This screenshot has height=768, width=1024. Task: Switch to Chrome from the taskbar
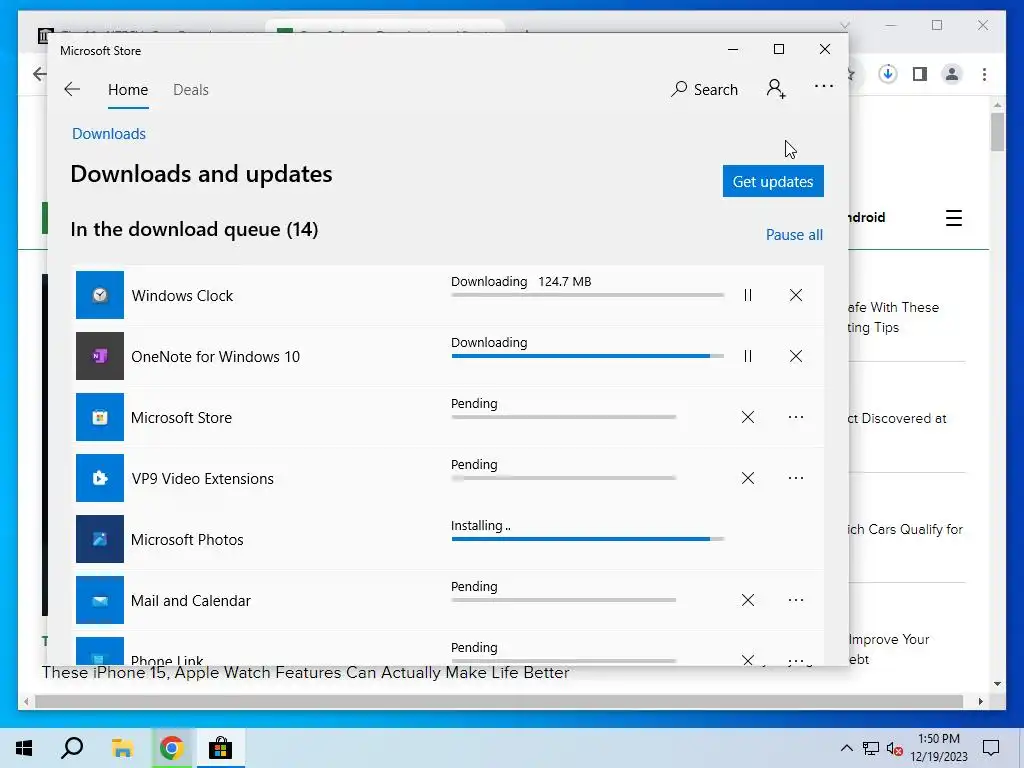pos(171,748)
